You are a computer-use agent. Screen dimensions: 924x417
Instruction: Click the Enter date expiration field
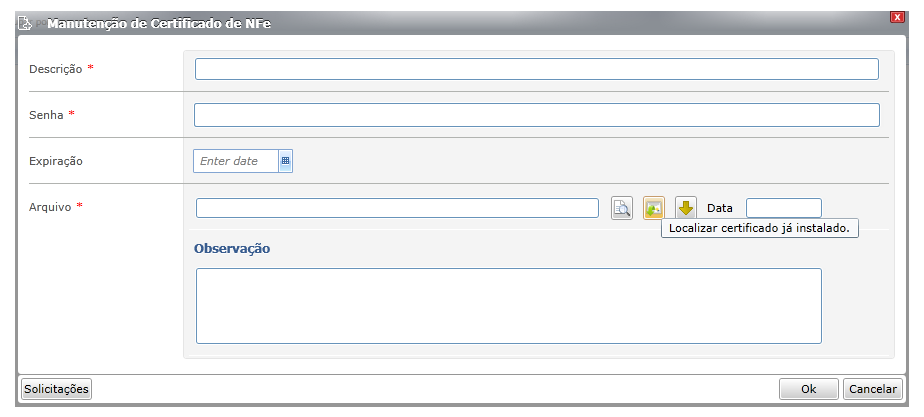pos(236,161)
